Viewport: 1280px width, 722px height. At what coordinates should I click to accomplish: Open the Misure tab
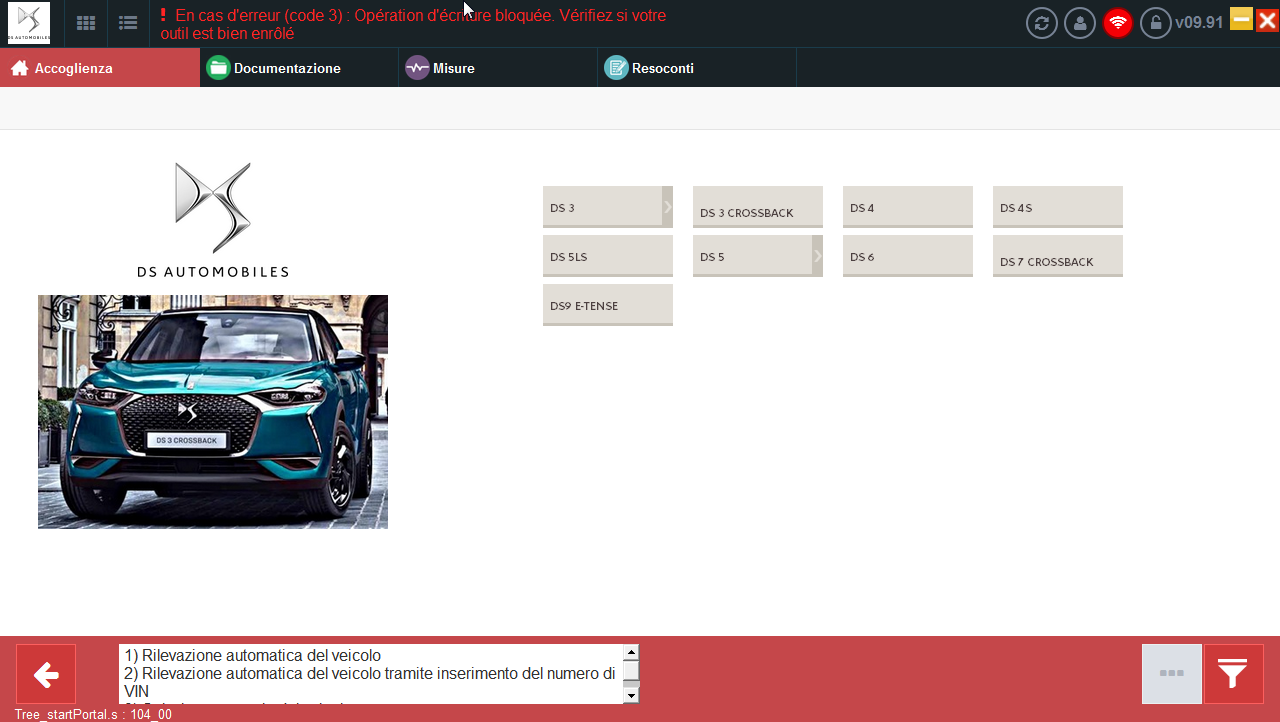point(498,68)
